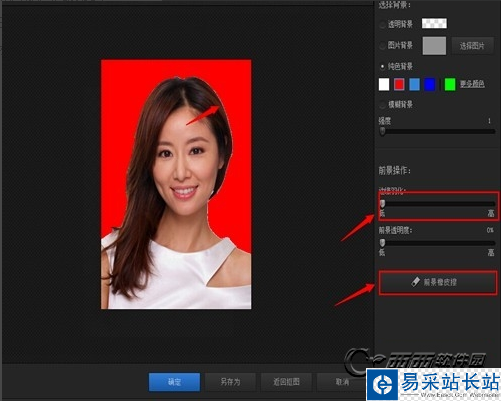Select the solid color background radio option
Image resolution: width=501 pixels, height=401 pixels.
pyautogui.click(x=382, y=67)
